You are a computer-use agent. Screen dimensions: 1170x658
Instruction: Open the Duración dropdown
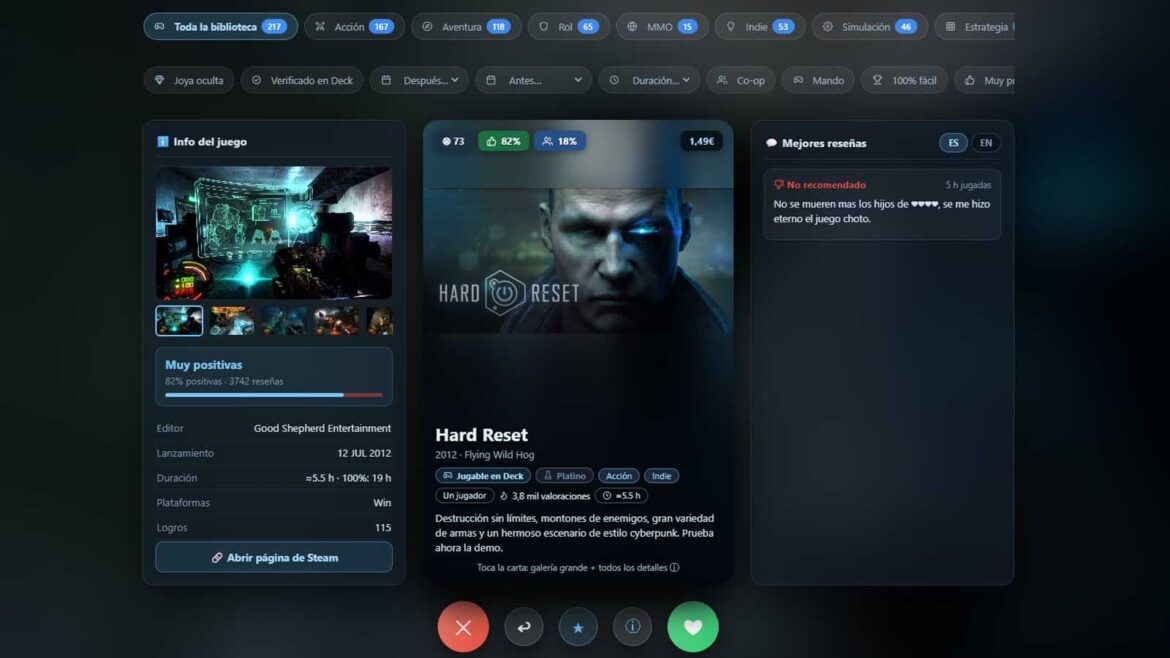click(649, 81)
